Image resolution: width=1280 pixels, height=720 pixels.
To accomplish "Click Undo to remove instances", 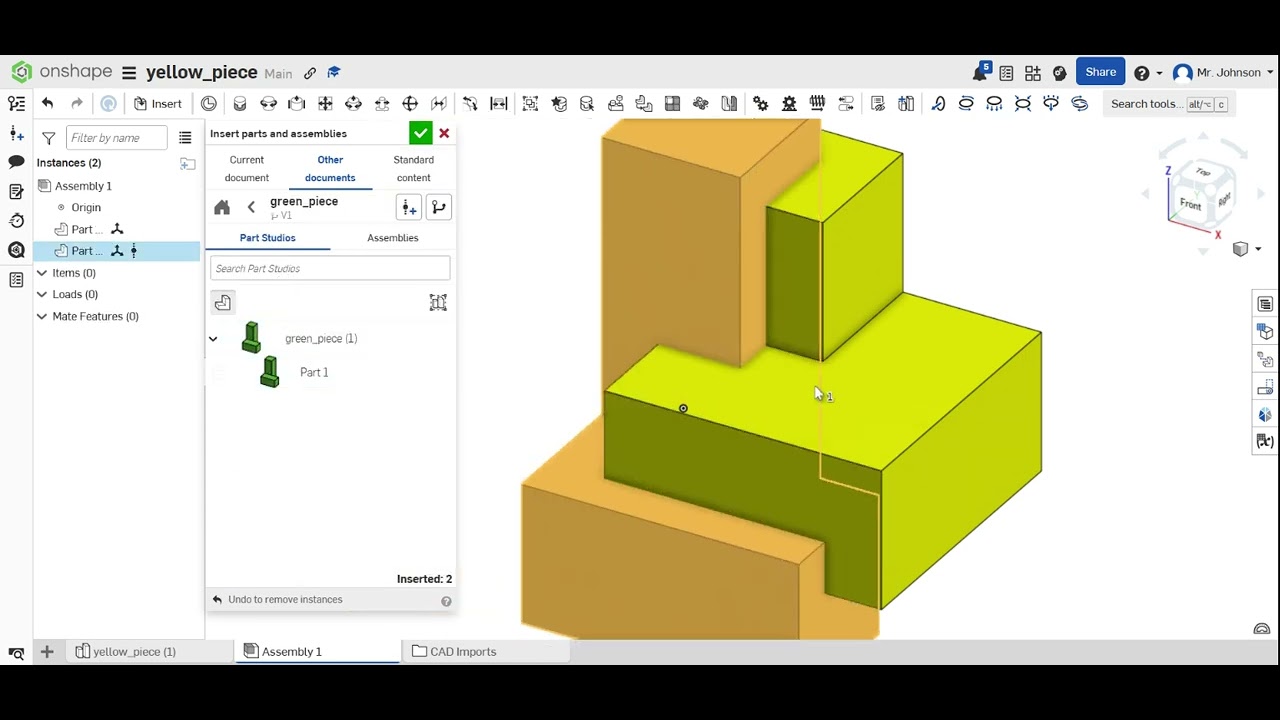I will [285, 600].
